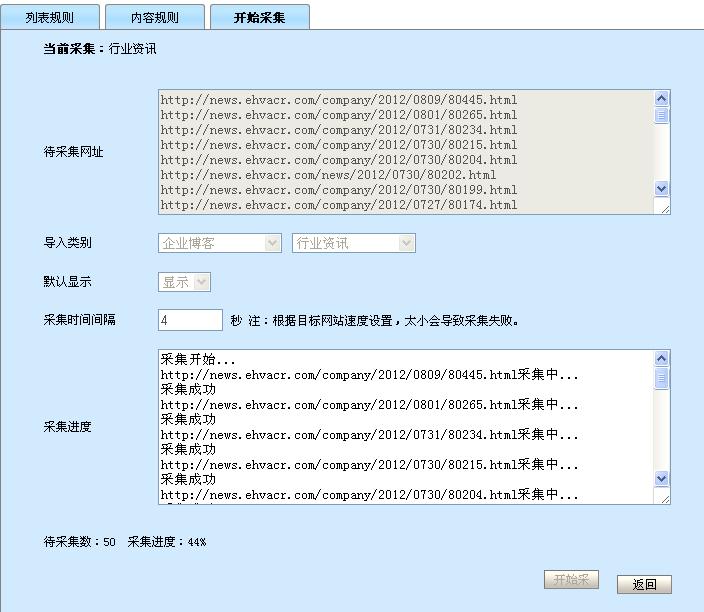Focus the 采集时间间隔 seconds input
The height and width of the screenshot is (612, 704).
coord(190,320)
